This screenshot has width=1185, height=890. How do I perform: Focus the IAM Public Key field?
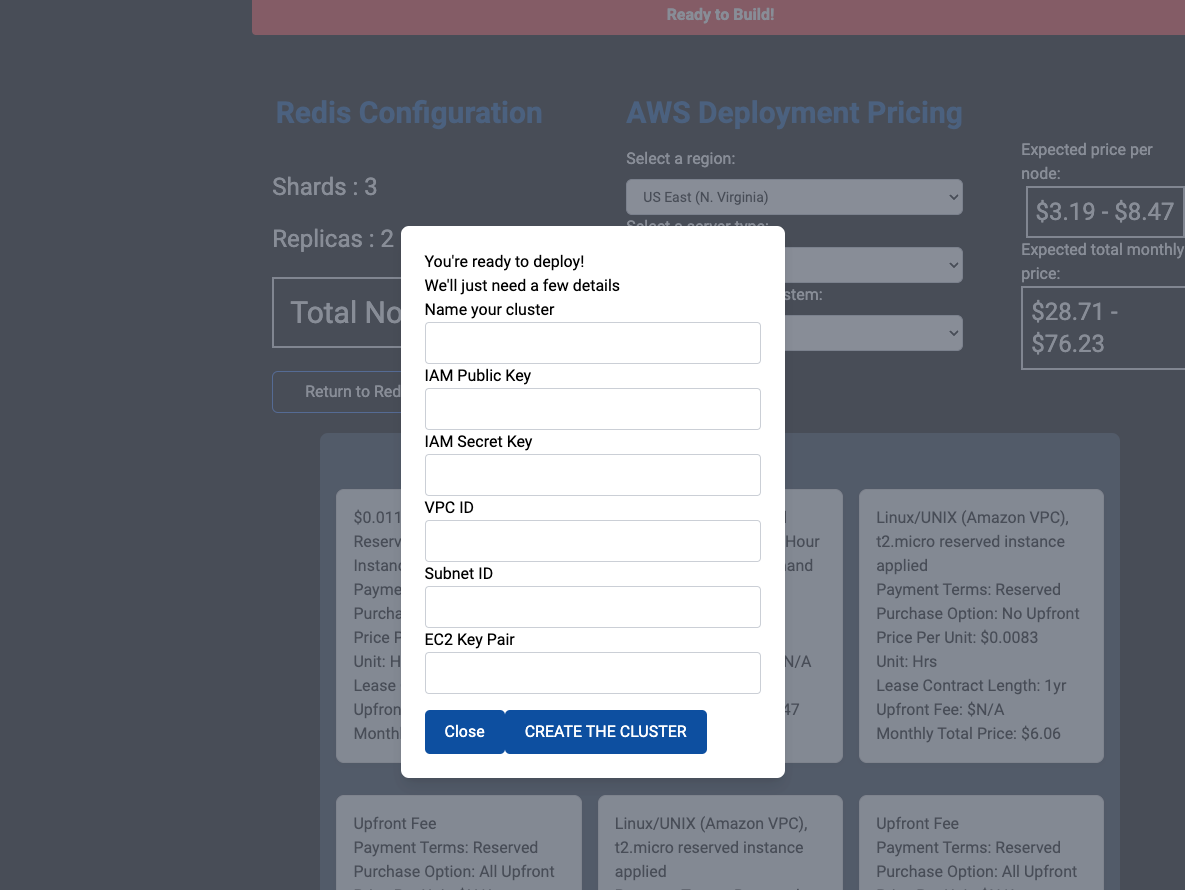pos(592,409)
